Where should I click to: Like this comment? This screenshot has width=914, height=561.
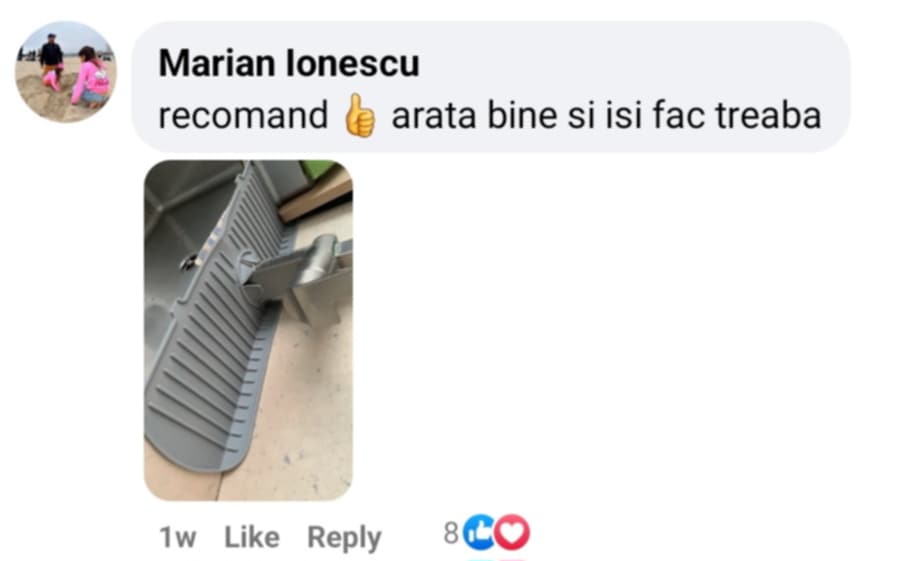(252, 537)
